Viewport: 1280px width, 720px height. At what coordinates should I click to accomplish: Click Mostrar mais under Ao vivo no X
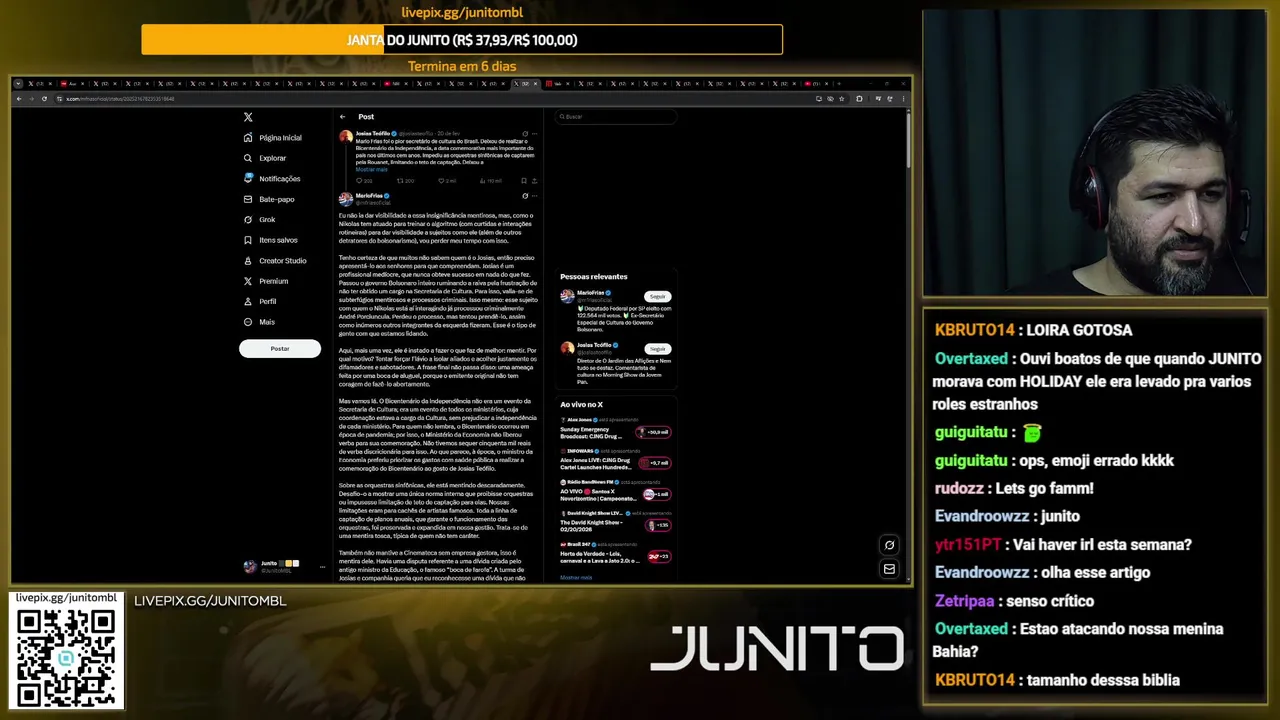tap(576, 577)
